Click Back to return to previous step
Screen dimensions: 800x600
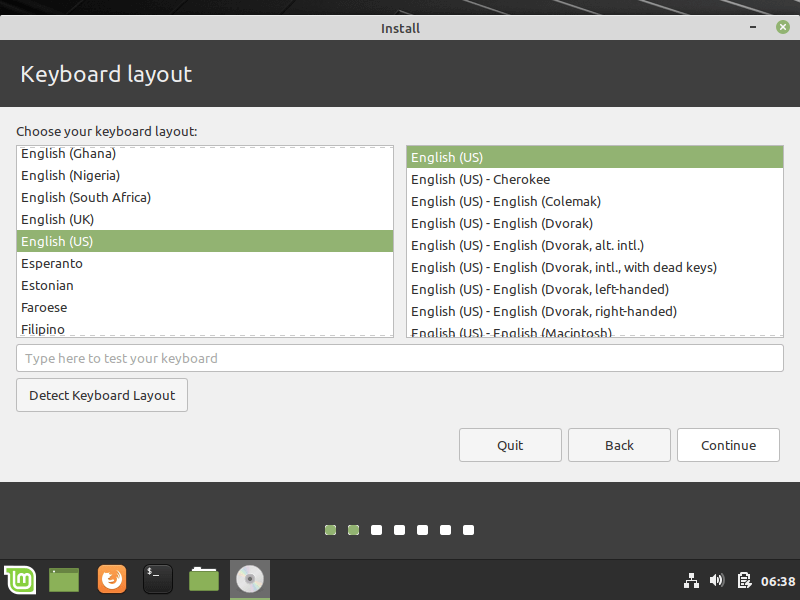click(x=619, y=445)
